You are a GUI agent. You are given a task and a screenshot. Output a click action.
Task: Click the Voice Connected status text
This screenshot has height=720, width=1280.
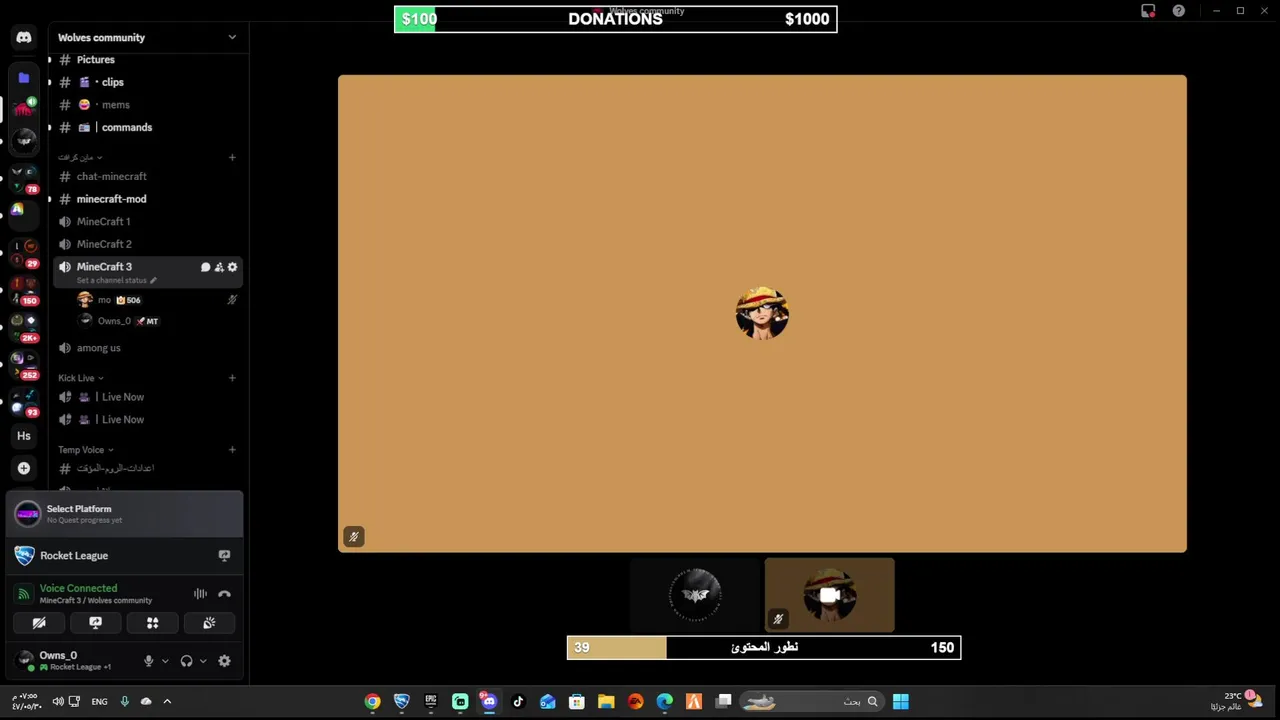click(x=78, y=589)
